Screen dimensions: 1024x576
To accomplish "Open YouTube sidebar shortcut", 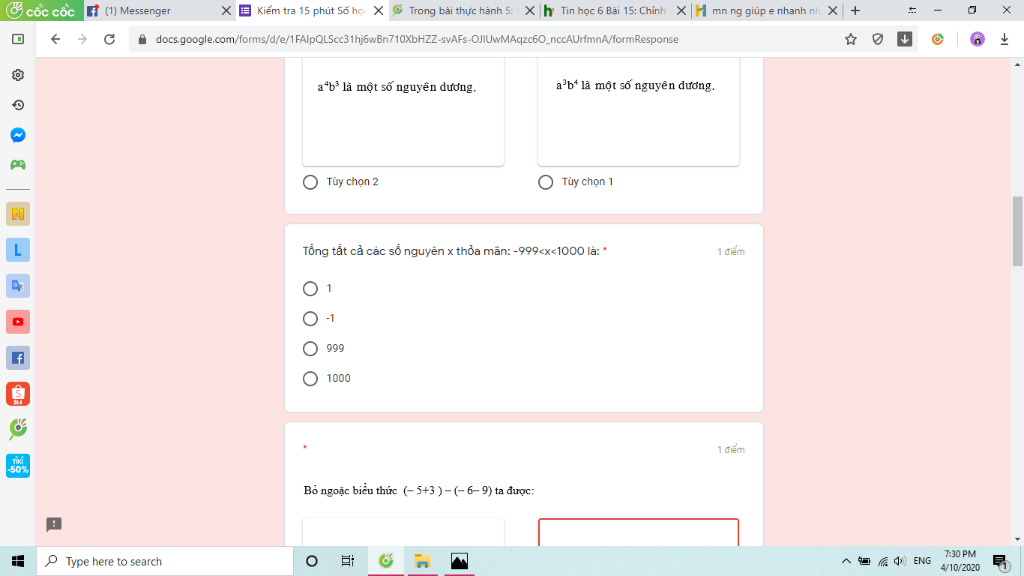I will tap(18, 321).
